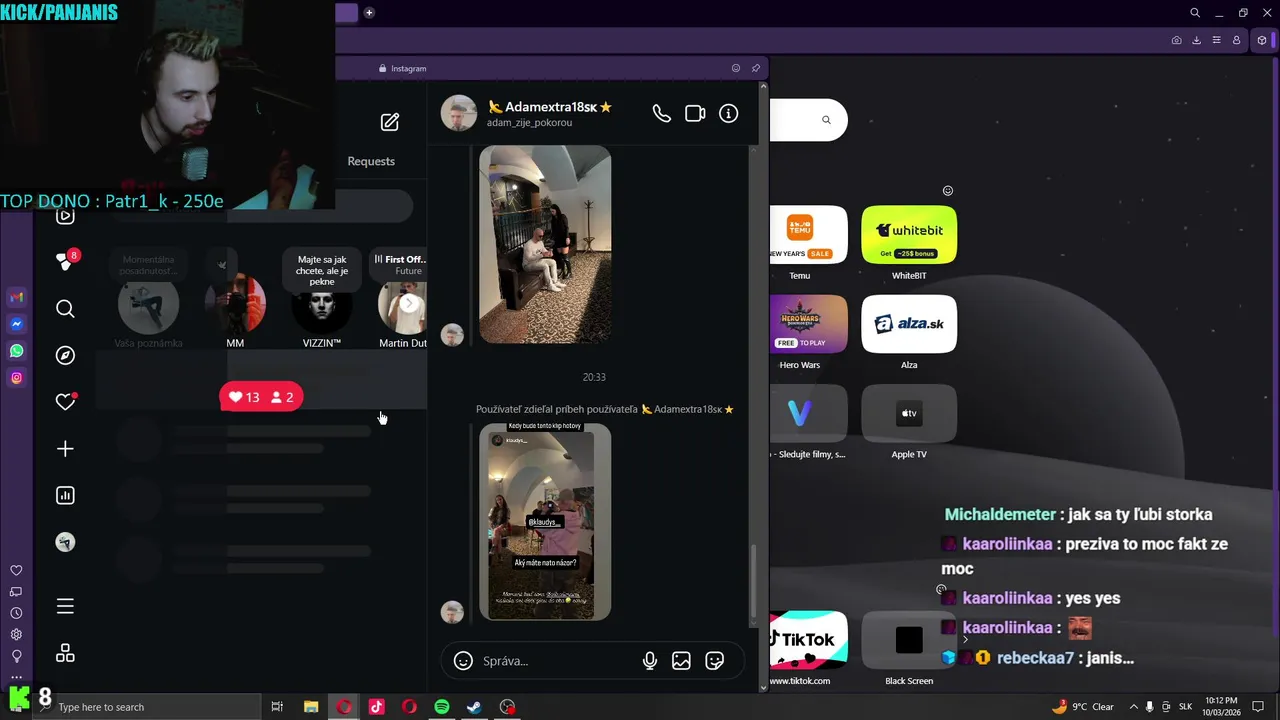Open Instagram More hamburger menu
1280x720 pixels.
point(65,606)
